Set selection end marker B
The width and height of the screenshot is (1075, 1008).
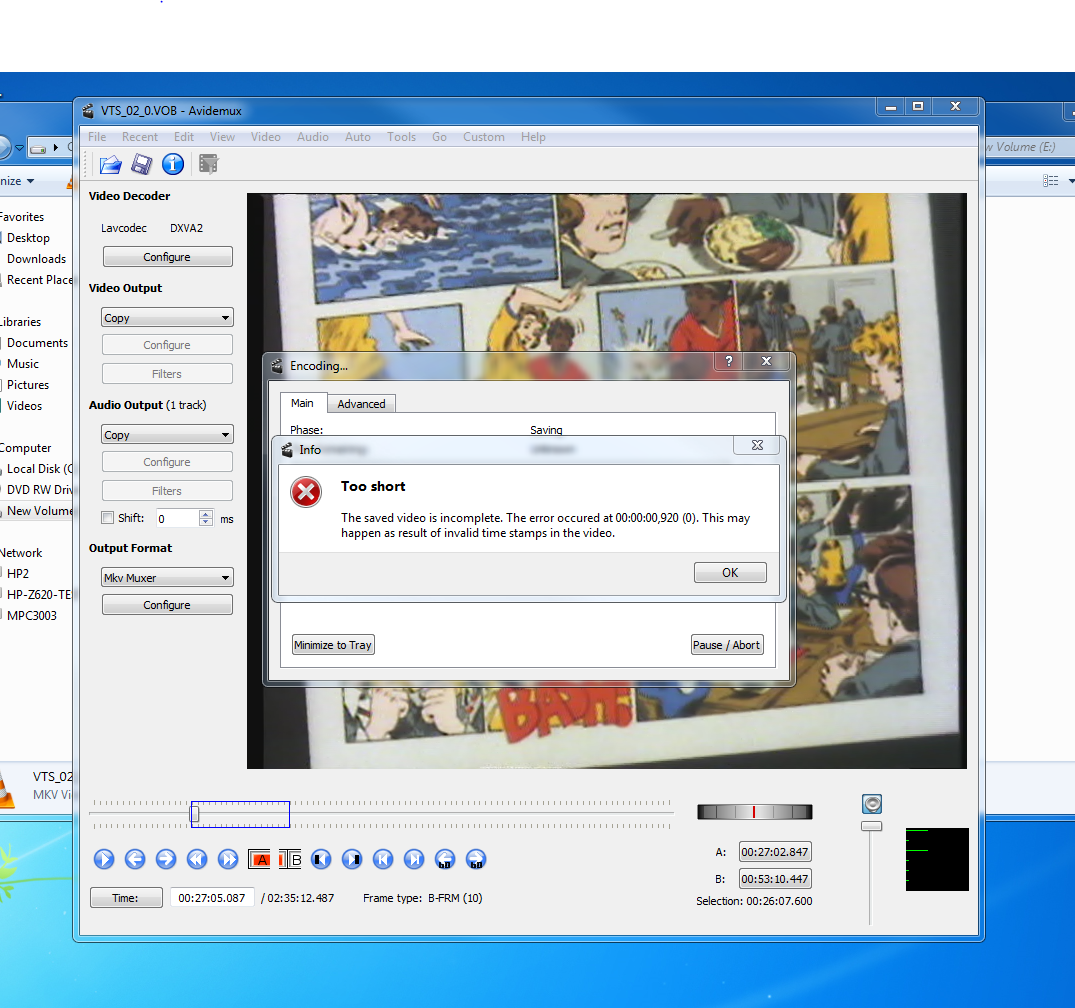click(x=290, y=859)
